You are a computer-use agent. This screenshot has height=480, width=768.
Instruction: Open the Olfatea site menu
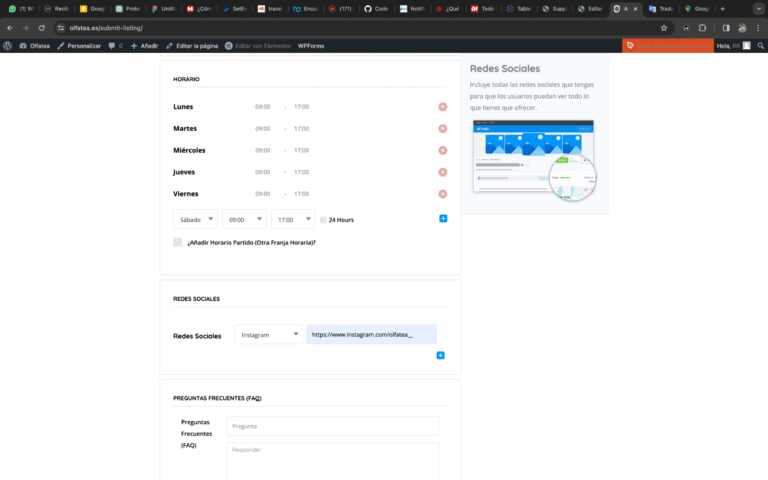pos(34,46)
